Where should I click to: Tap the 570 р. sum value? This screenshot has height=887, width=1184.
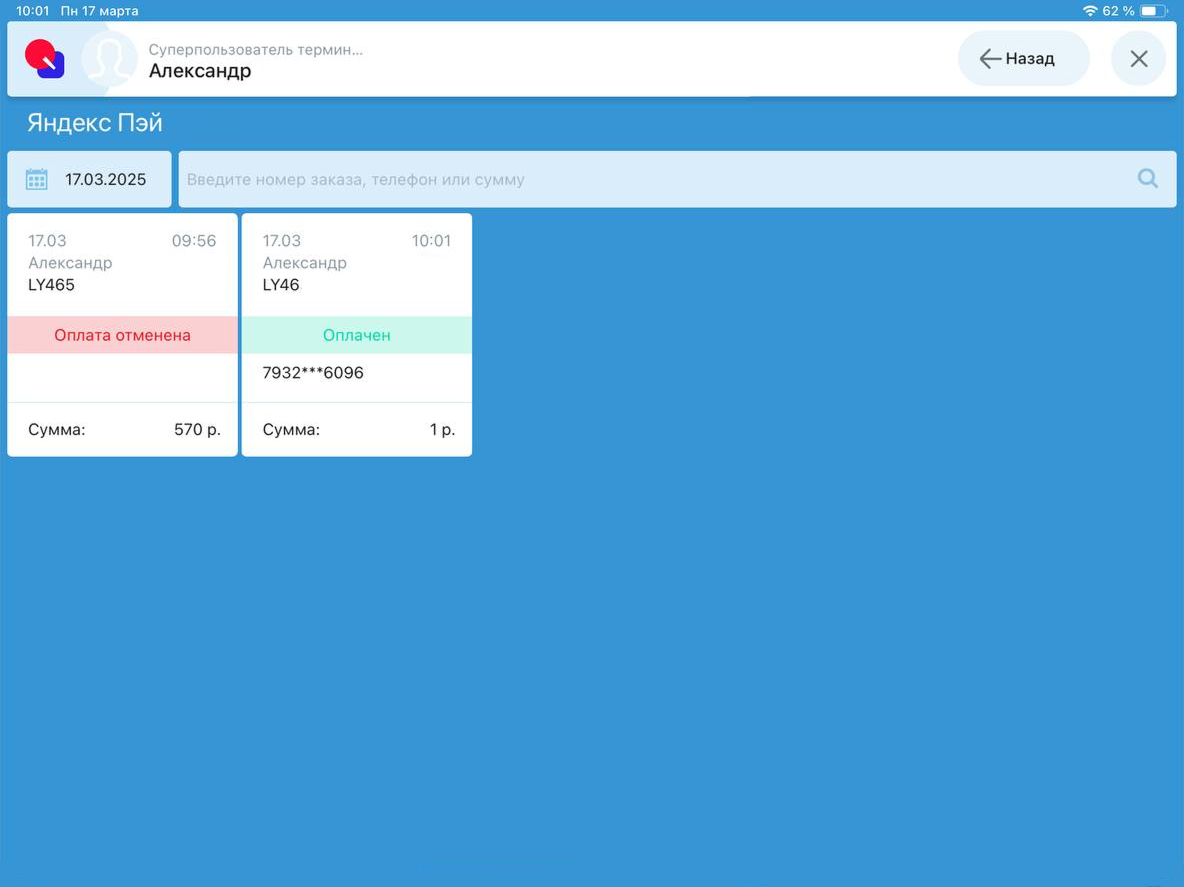[x=197, y=430]
